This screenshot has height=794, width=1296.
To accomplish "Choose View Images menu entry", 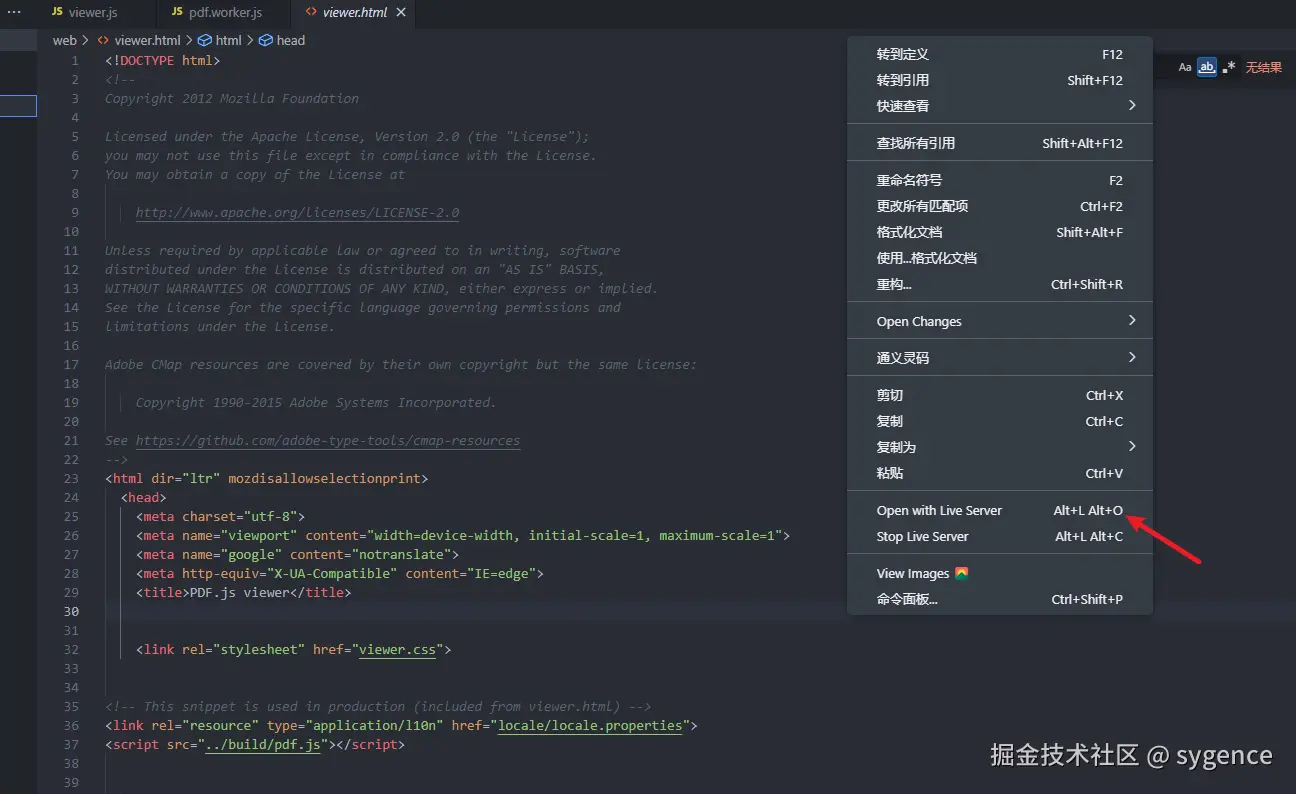I will point(1000,573).
